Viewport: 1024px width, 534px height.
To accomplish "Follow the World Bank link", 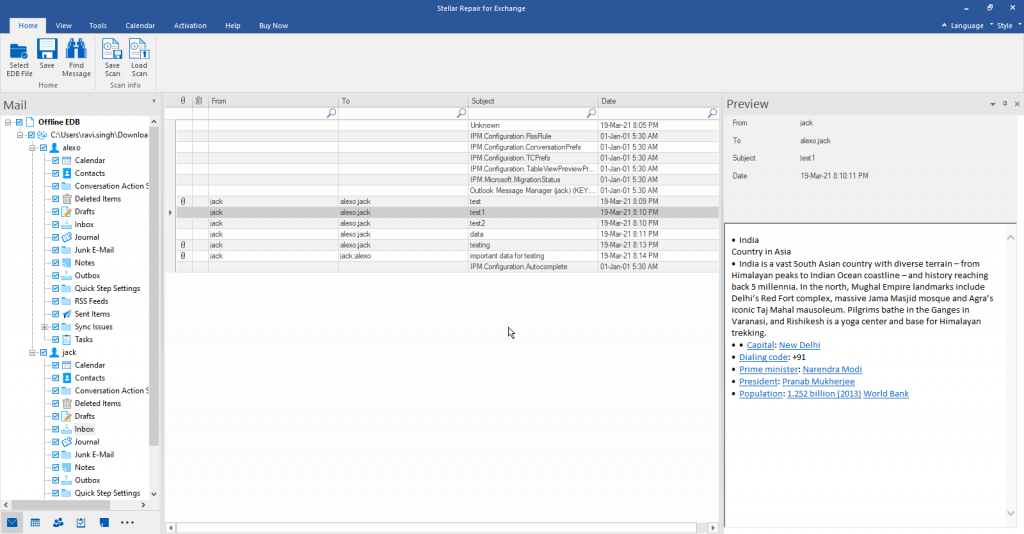I will (x=886, y=394).
